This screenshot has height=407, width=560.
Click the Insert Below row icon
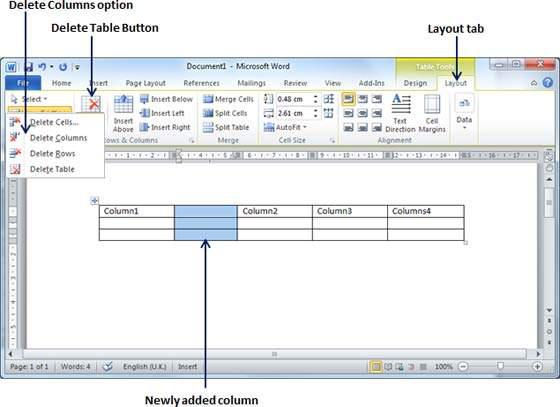click(x=144, y=99)
